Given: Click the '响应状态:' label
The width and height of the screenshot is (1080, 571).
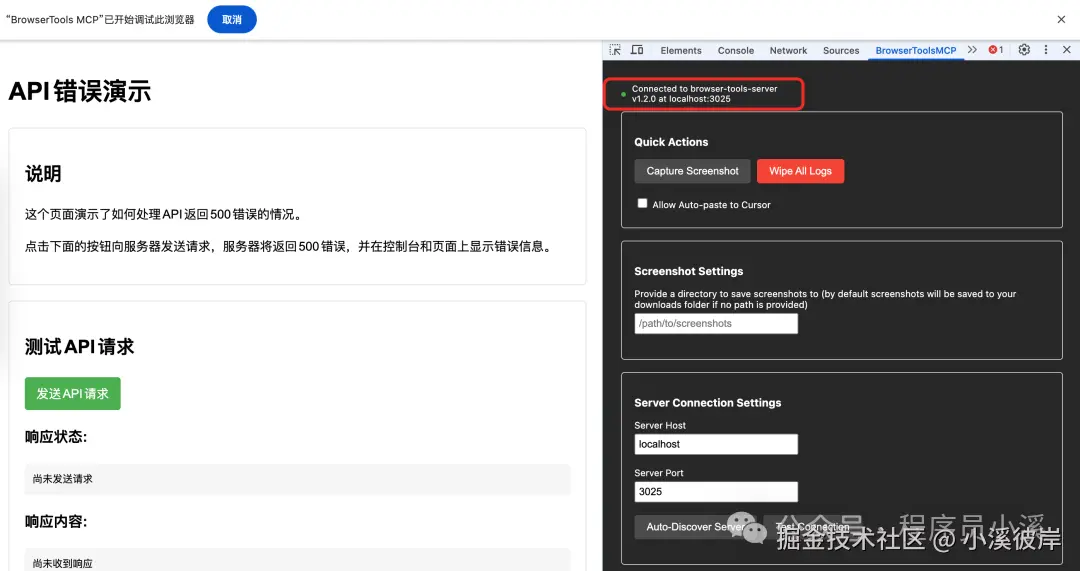Looking at the screenshot, I should pos(56,437).
